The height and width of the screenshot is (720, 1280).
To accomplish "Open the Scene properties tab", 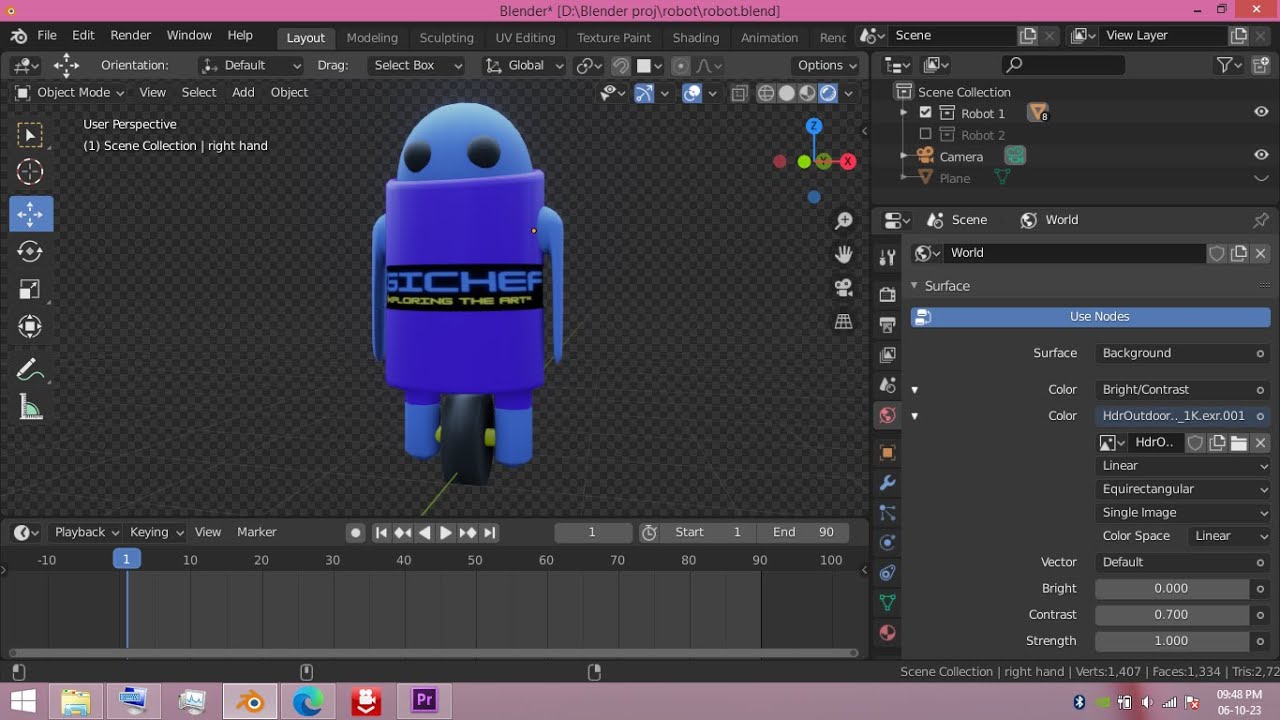I will tap(887, 385).
